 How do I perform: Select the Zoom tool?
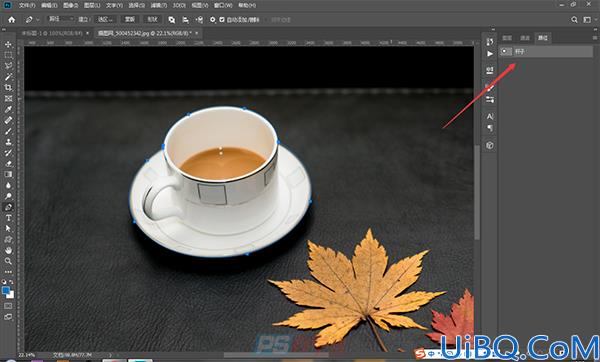(8, 261)
